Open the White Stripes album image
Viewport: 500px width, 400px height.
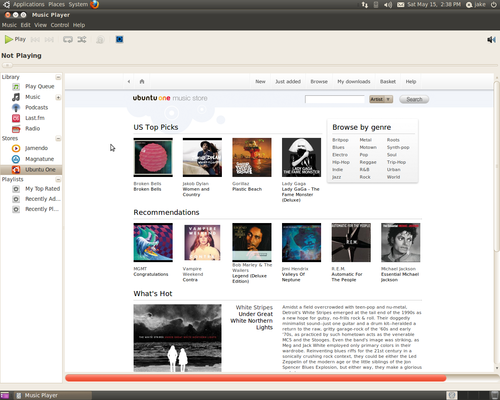177,338
